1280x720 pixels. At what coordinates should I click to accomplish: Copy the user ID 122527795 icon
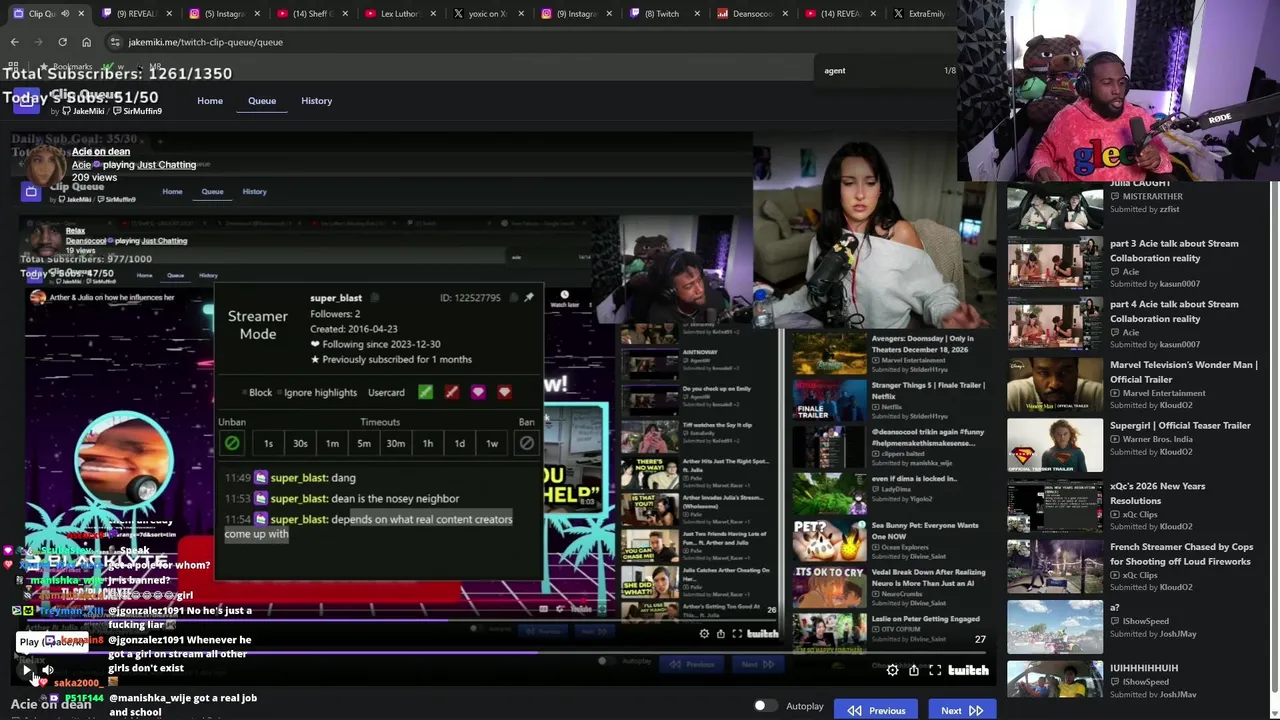click(513, 297)
